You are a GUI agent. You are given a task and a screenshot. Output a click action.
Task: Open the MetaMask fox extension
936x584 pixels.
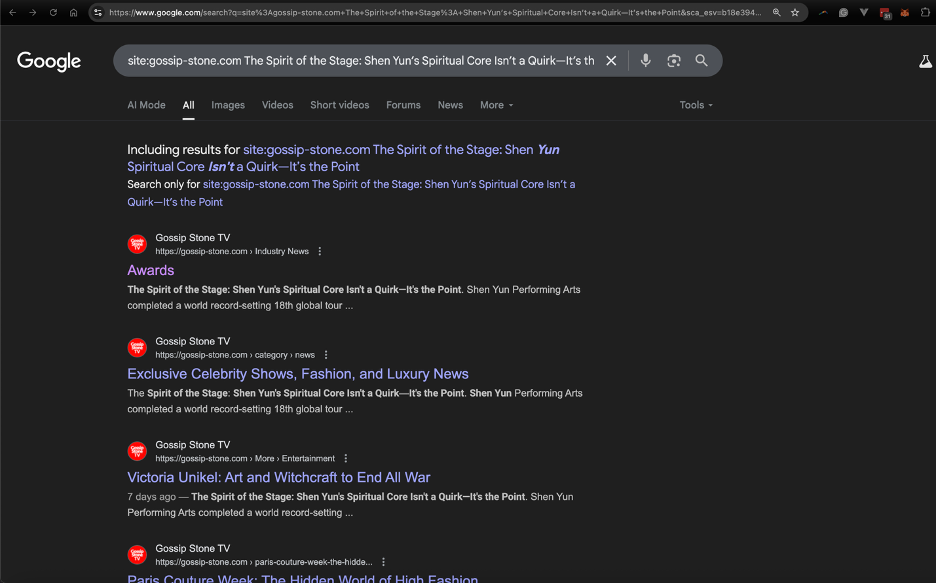(x=905, y=12)
